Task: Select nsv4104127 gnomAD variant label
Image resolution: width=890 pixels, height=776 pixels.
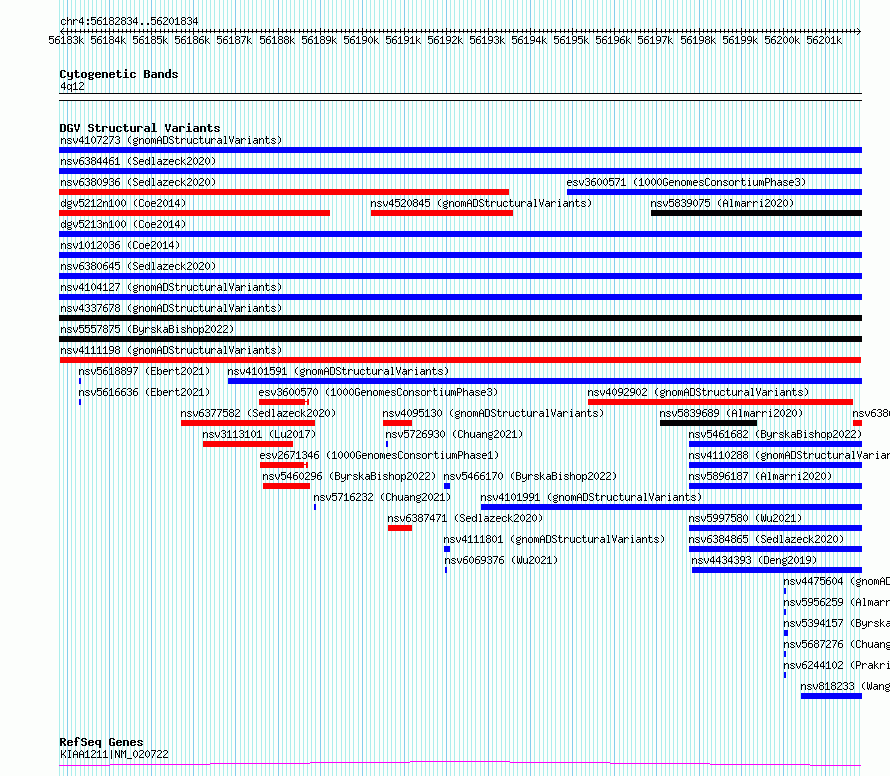Action: 171,287
